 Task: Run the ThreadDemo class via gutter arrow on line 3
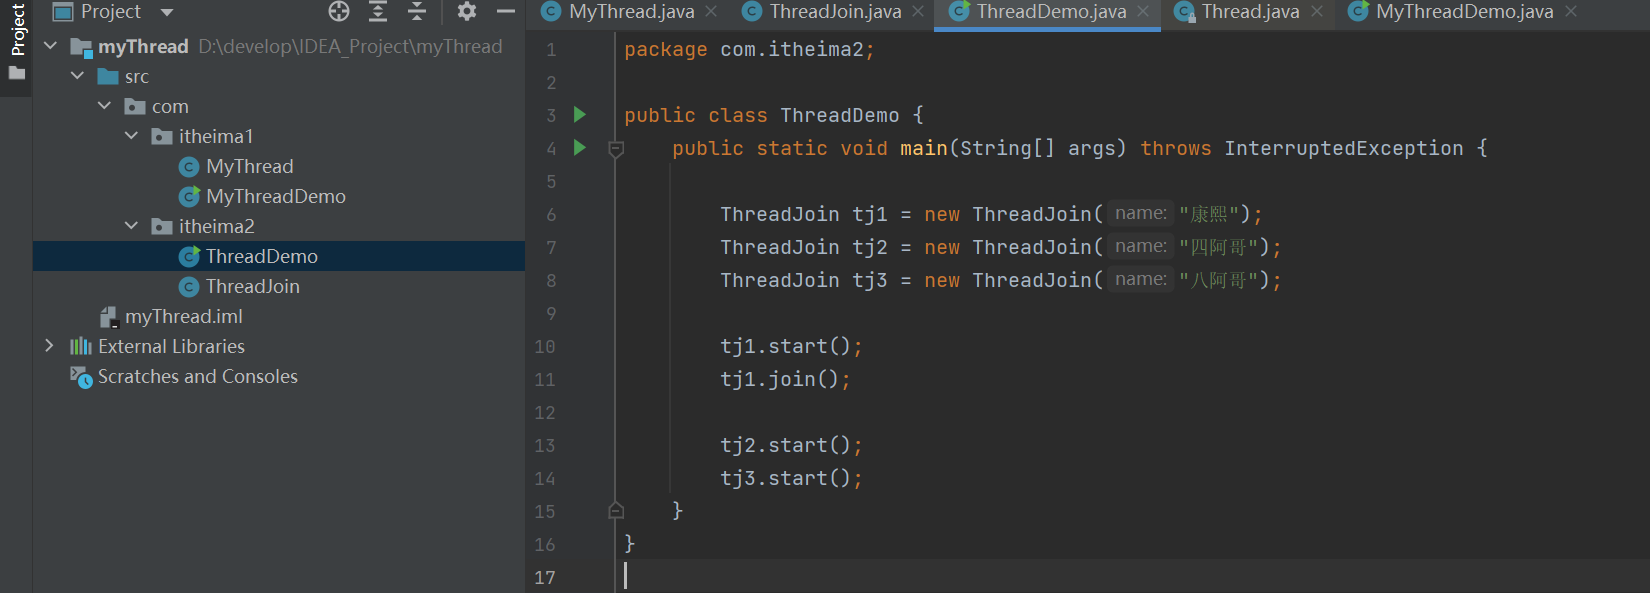(579, 115)
